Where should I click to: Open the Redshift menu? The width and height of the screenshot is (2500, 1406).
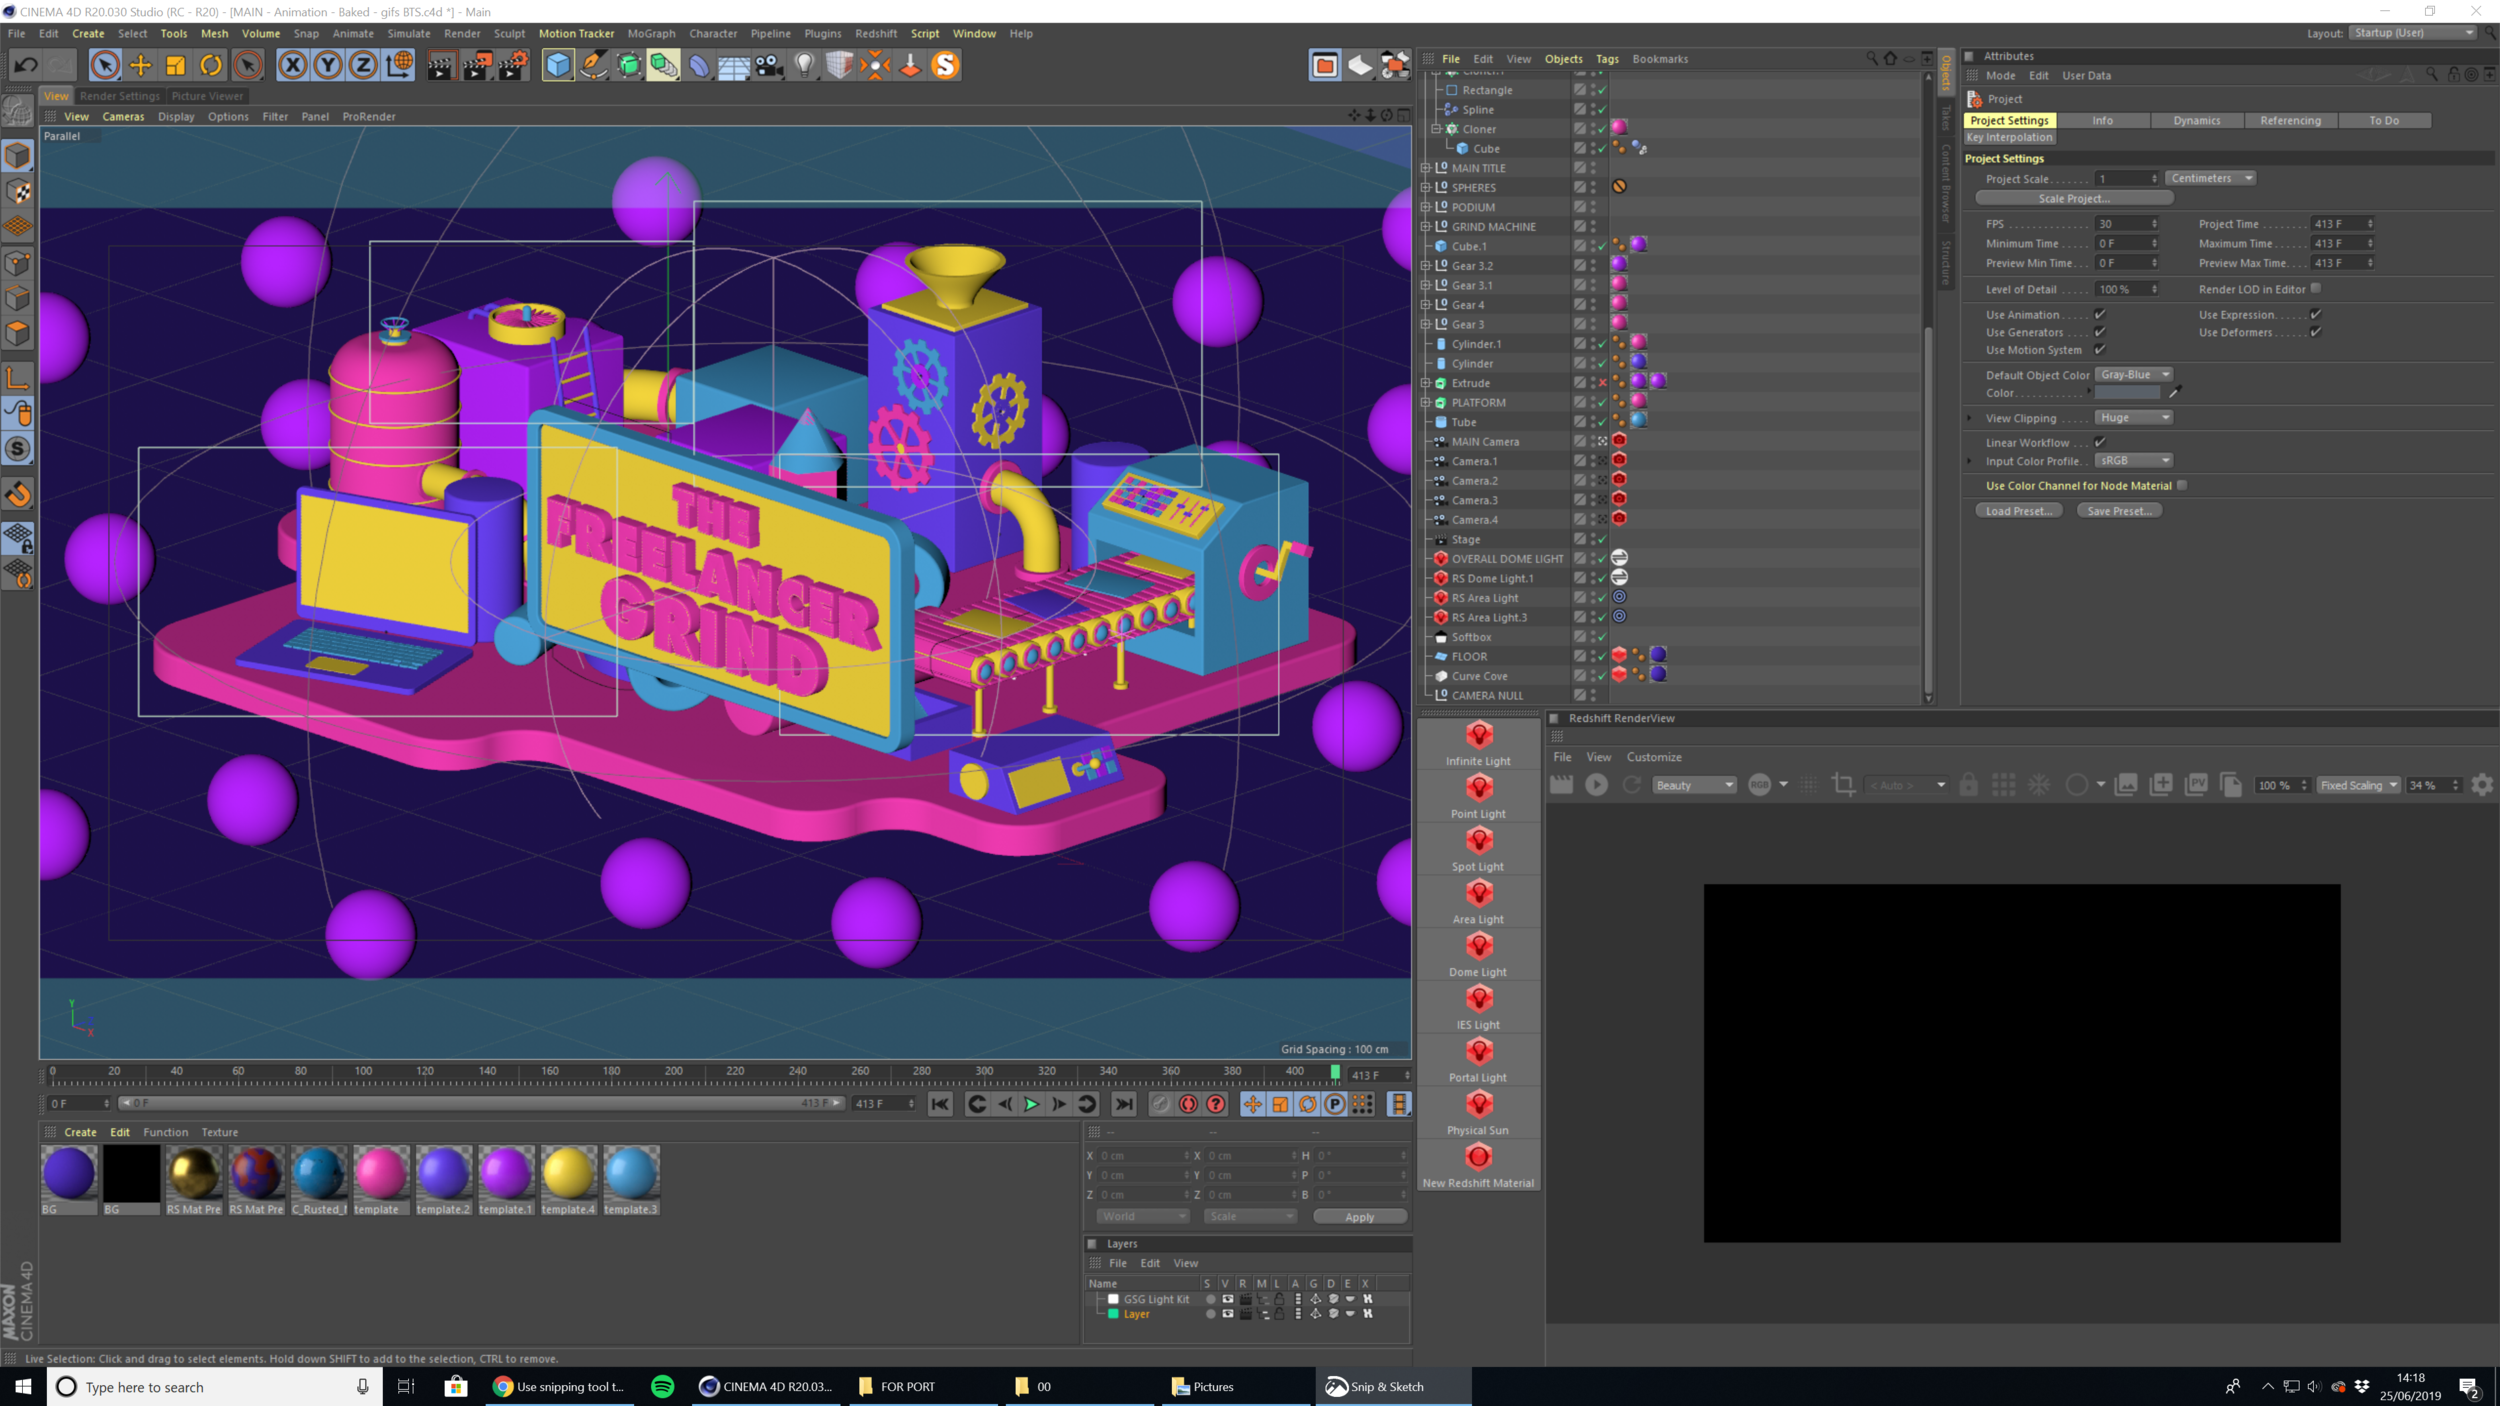click(x=876, y=33)
